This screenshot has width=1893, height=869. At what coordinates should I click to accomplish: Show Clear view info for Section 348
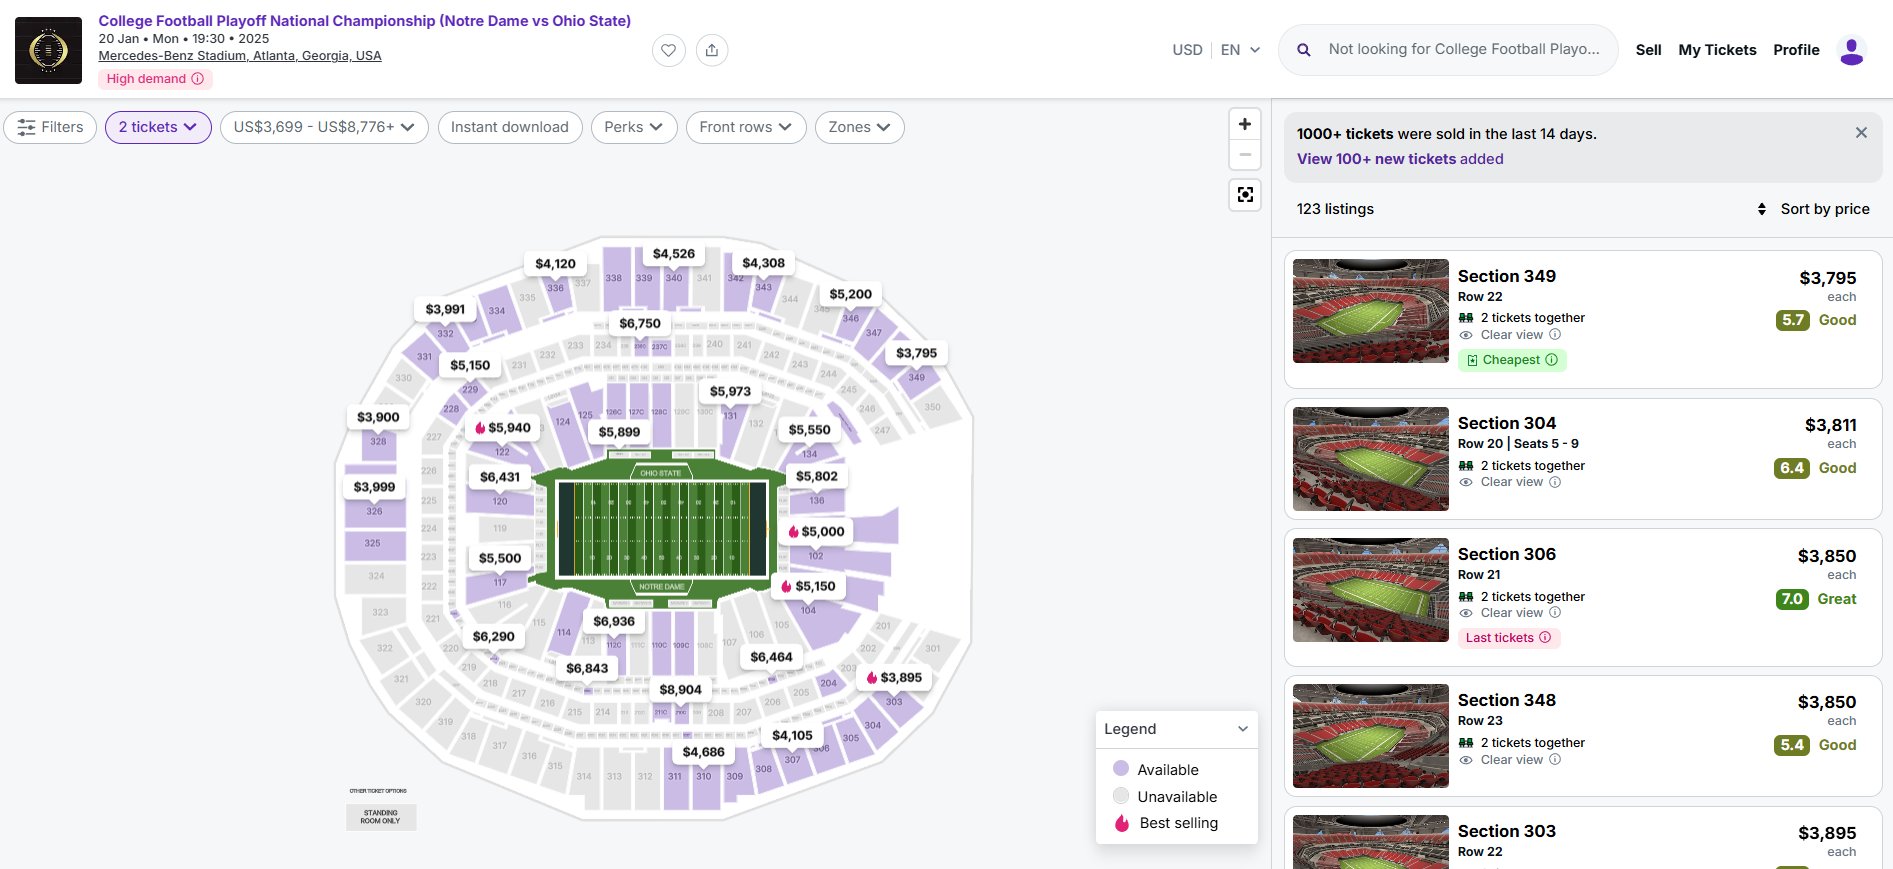[x=1555, y=760]
